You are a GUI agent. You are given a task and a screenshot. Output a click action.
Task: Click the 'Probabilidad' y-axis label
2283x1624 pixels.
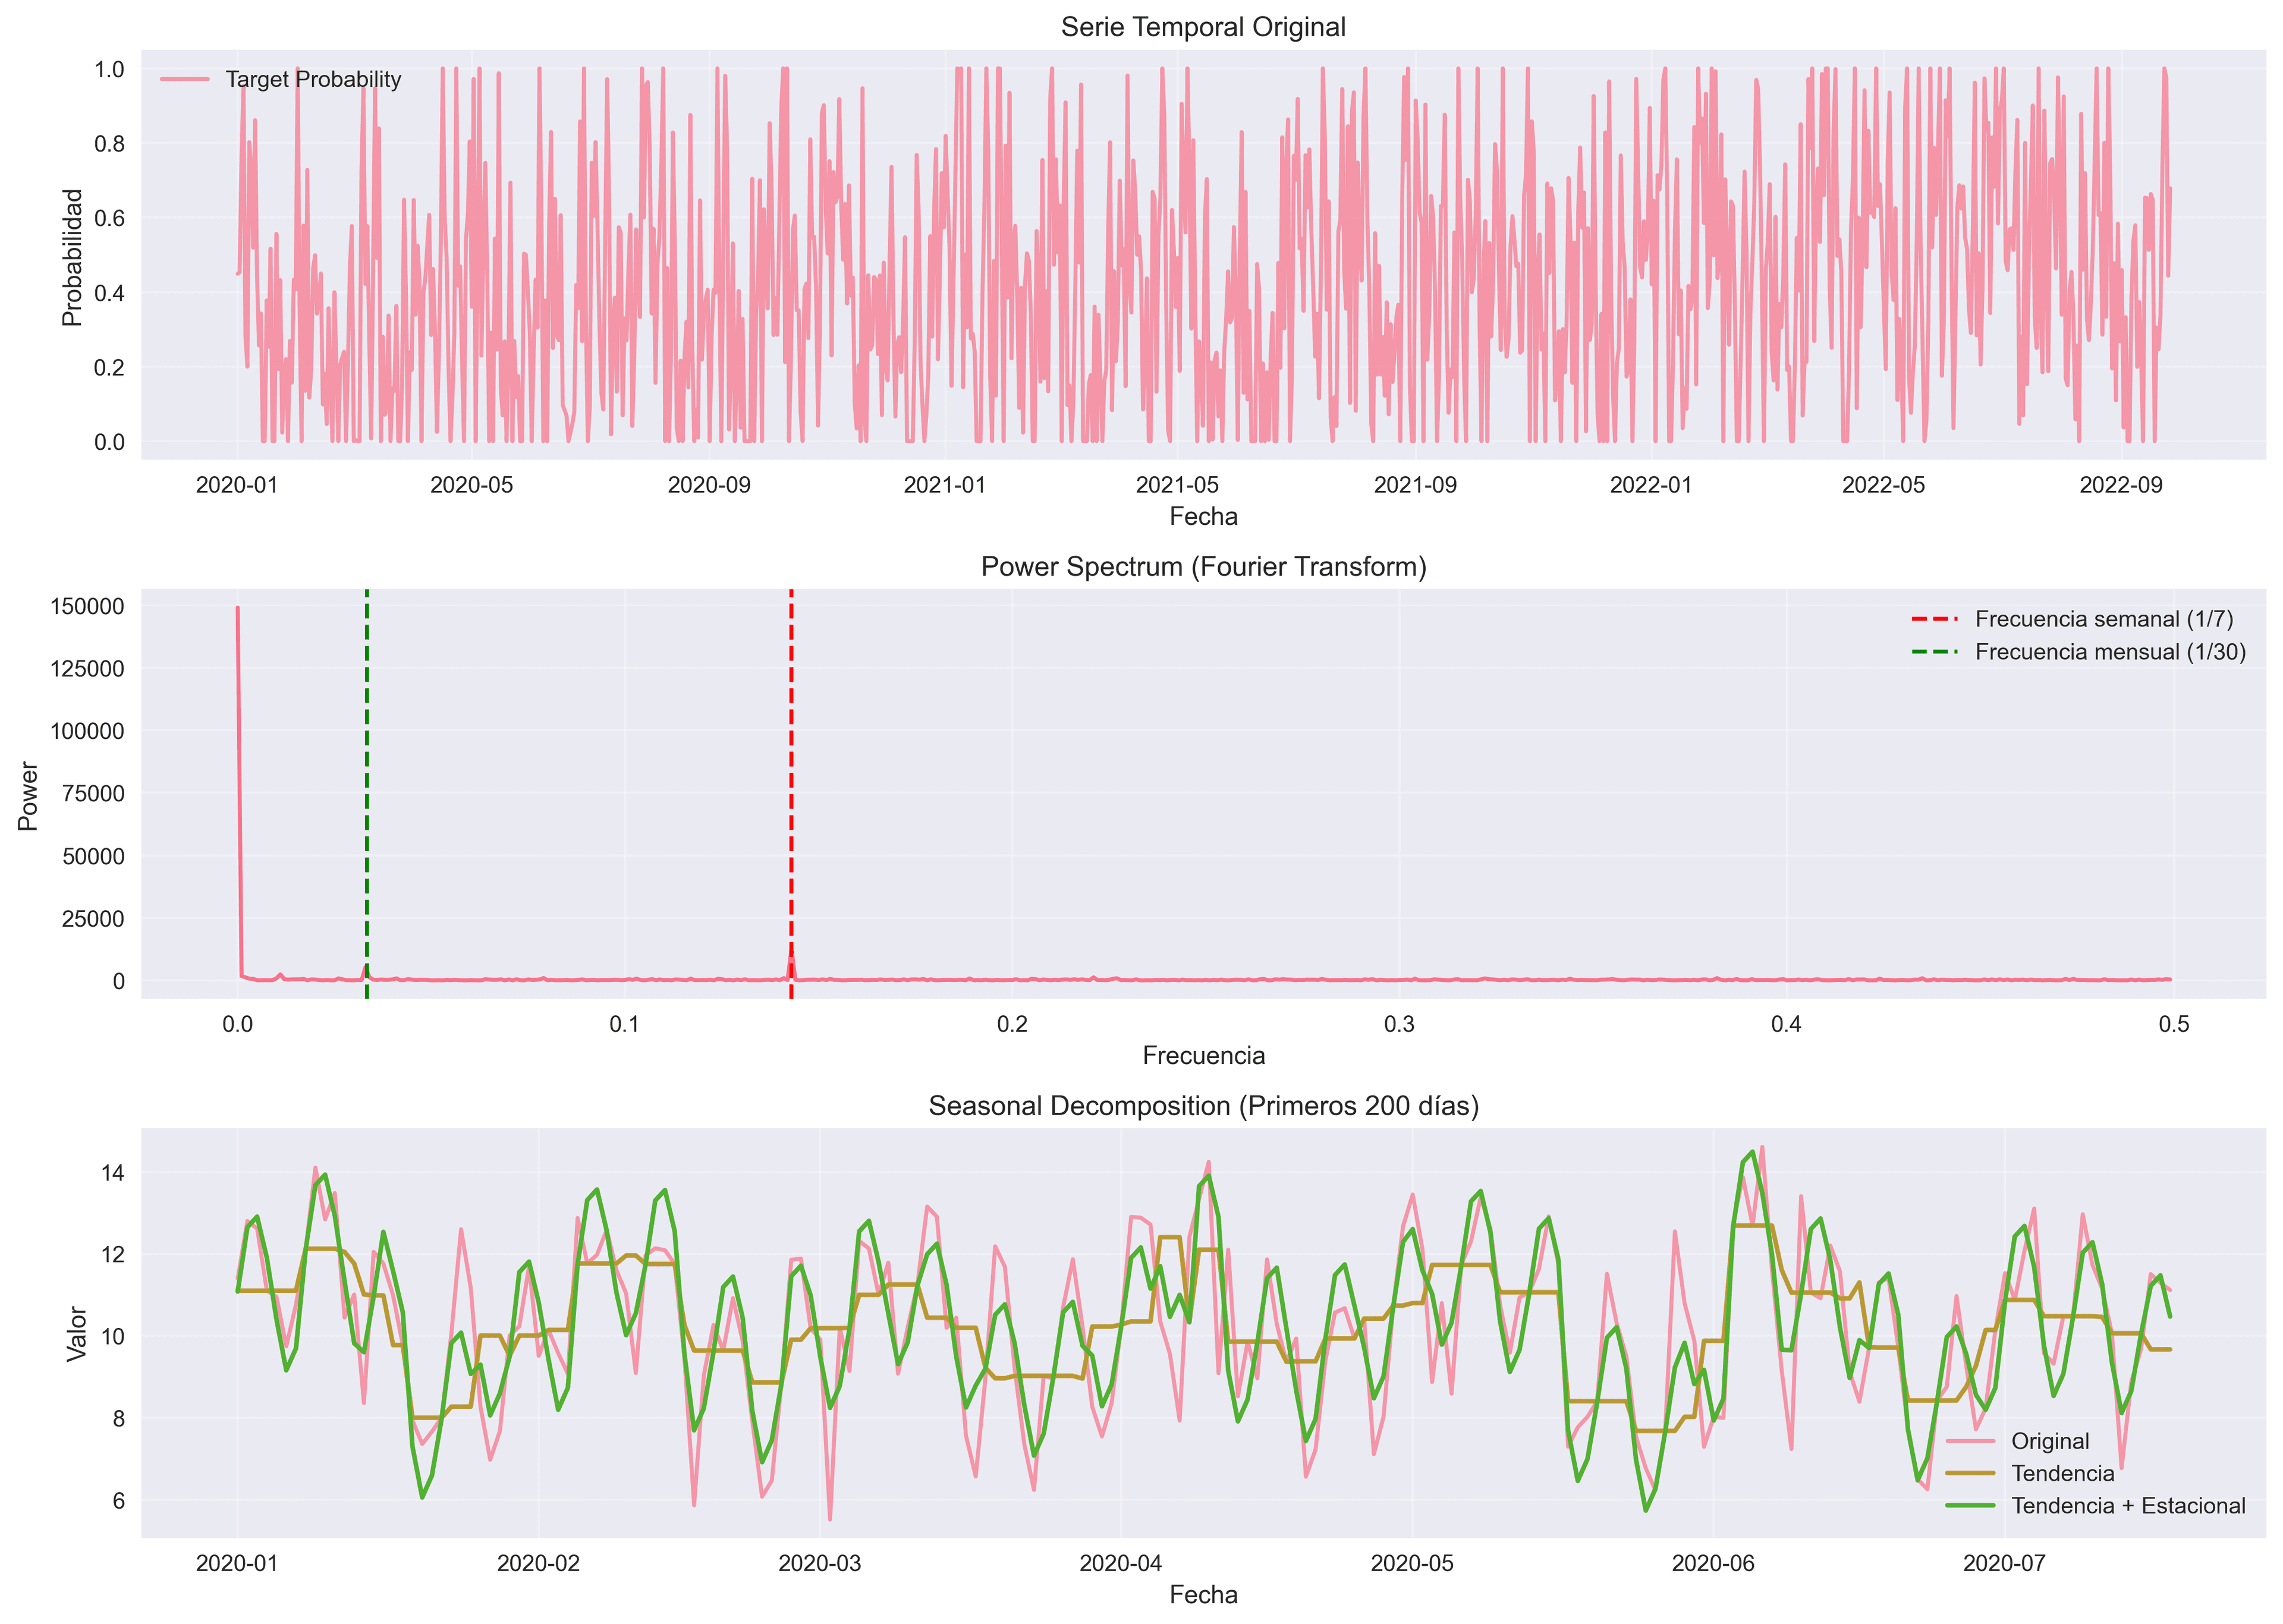pos(72,257)
